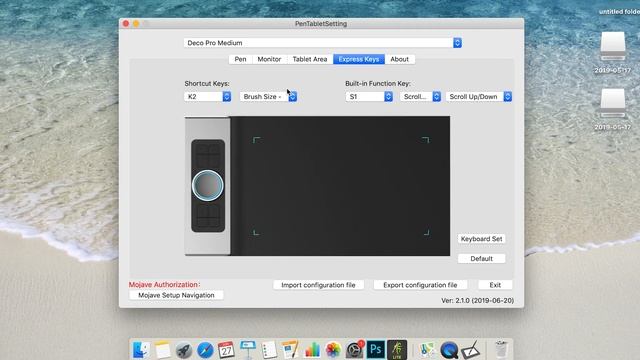Select the untitled folder on desktop
640x360 pixels.
618,11
